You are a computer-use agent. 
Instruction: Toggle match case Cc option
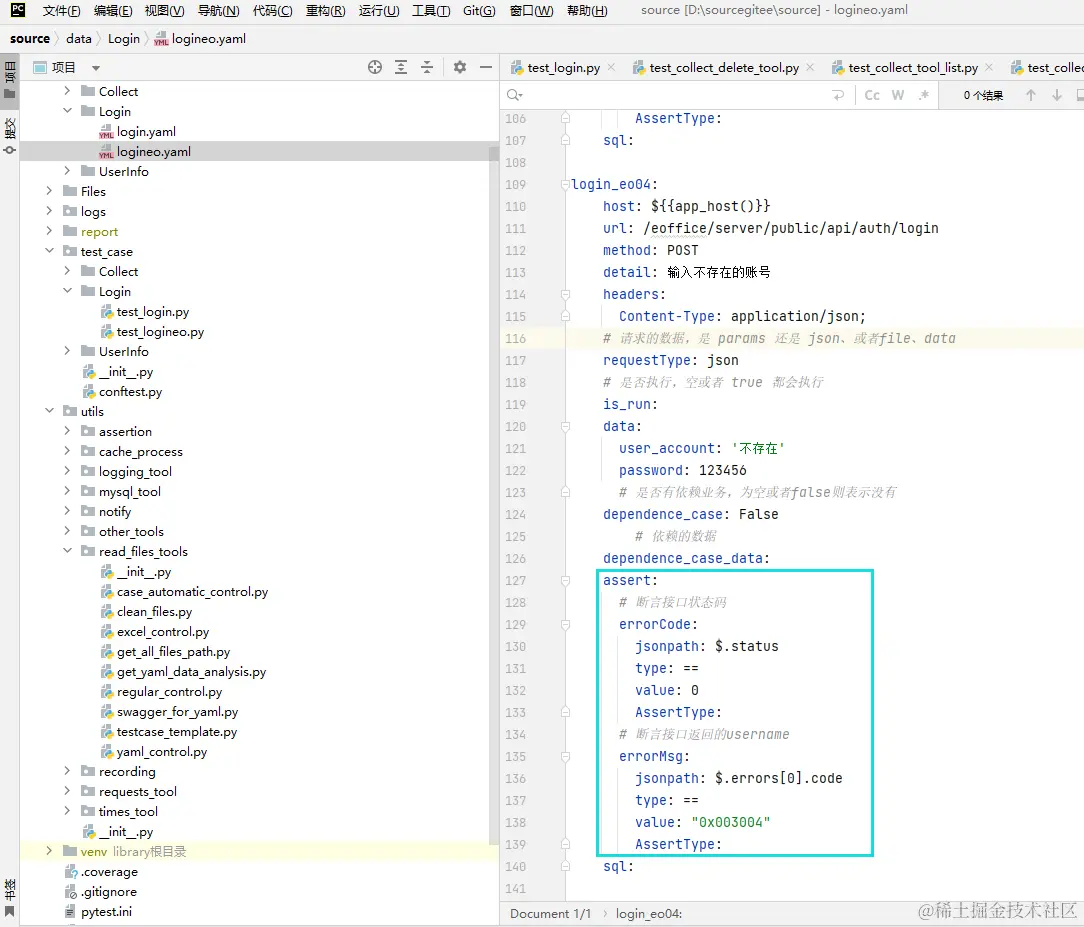pos(872,95)
